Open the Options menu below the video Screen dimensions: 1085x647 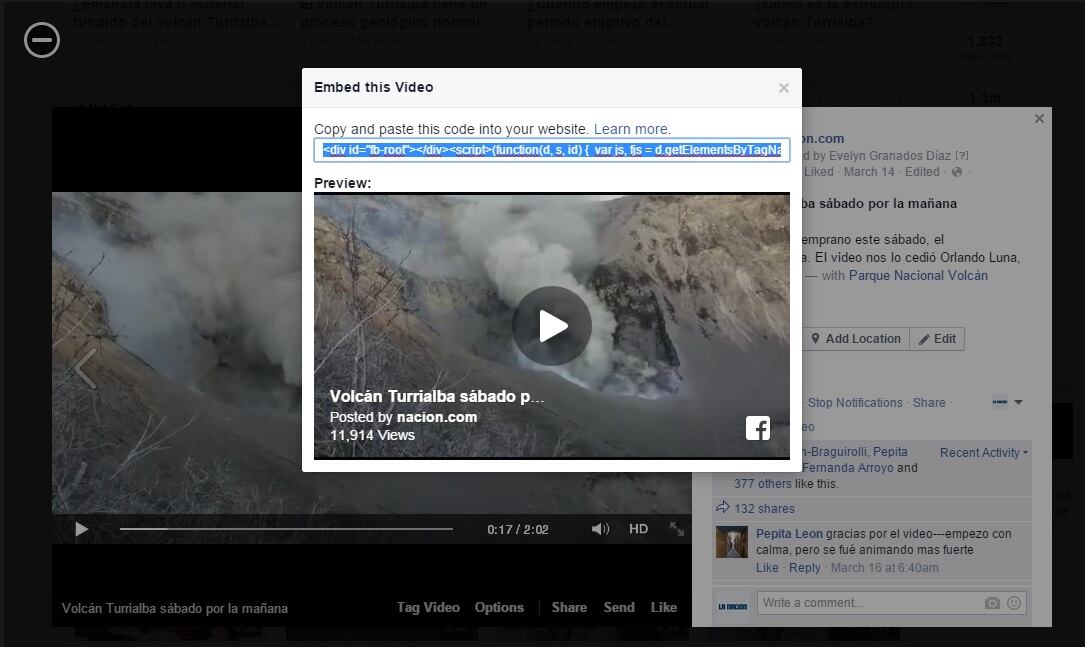pos(499,607)
